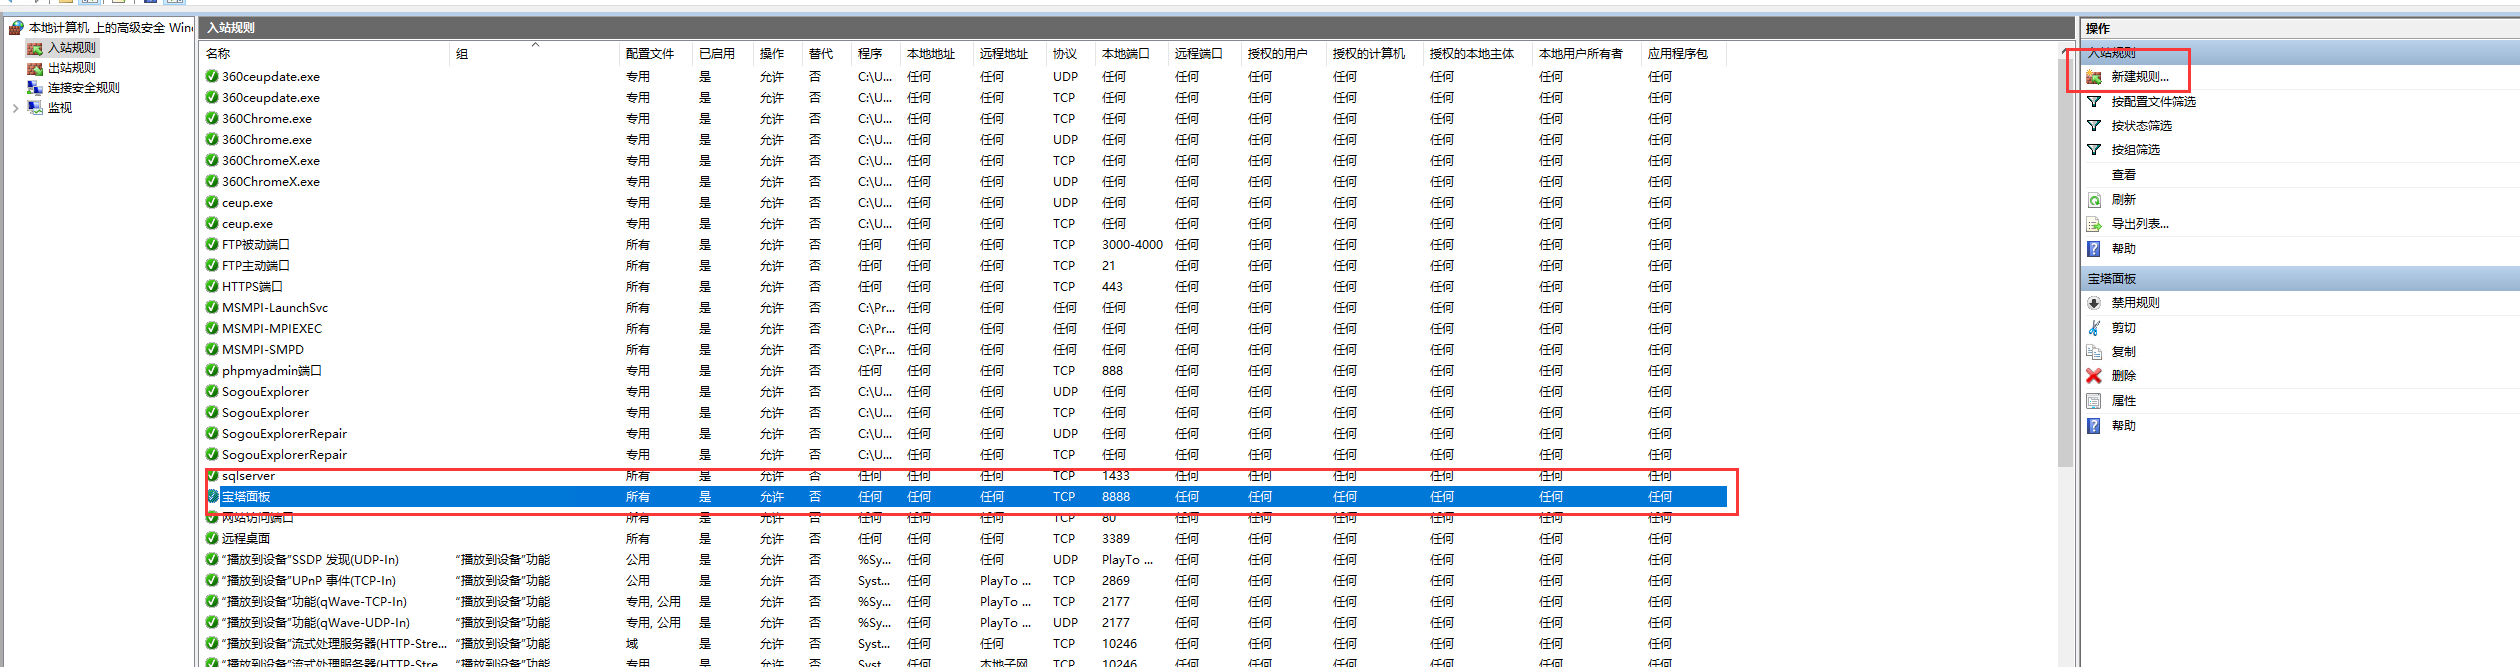Select 连接安全规则 in the left tree
2520x667 pixels.
click(x=84, y=88)
